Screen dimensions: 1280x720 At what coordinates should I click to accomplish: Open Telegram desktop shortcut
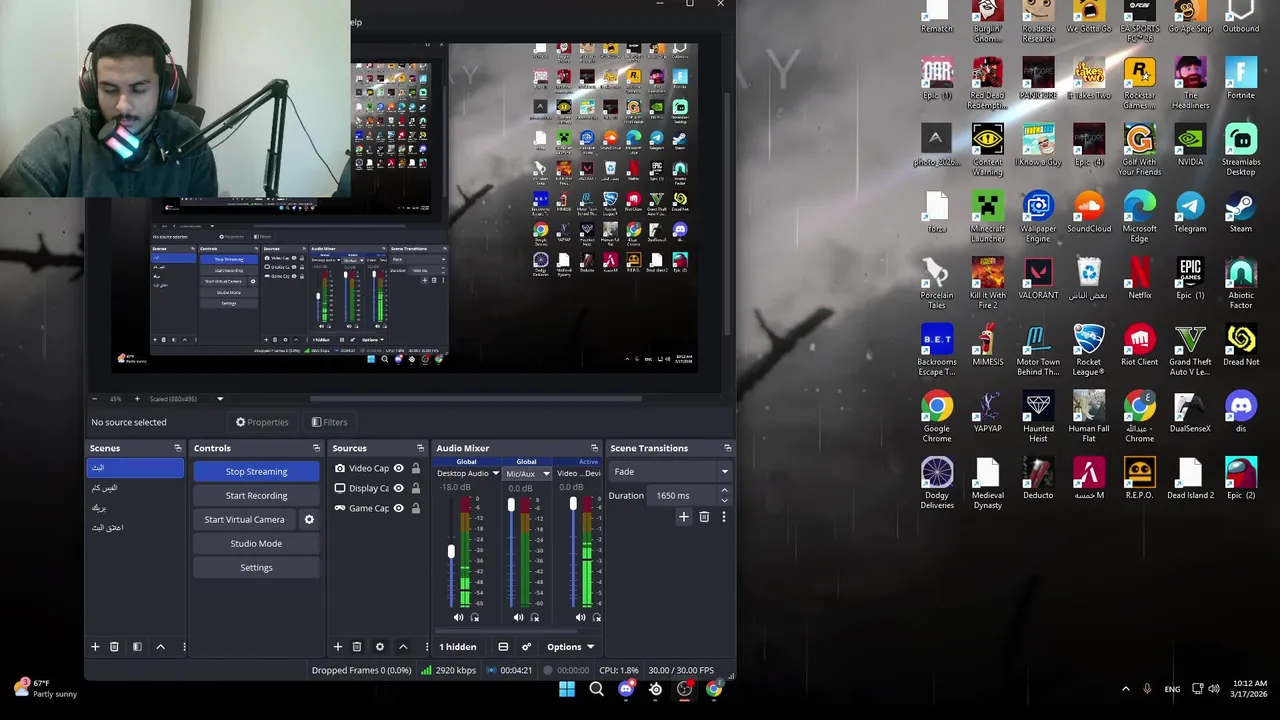1190,212
